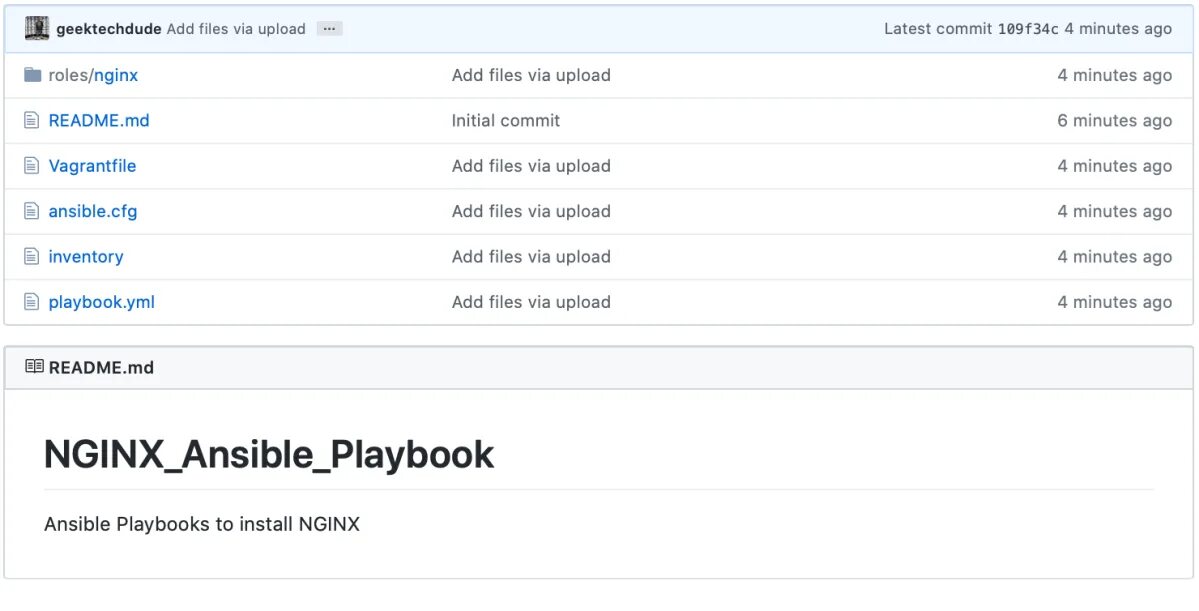Click the README book icon

pyautogui.click(x=34, y=367)
